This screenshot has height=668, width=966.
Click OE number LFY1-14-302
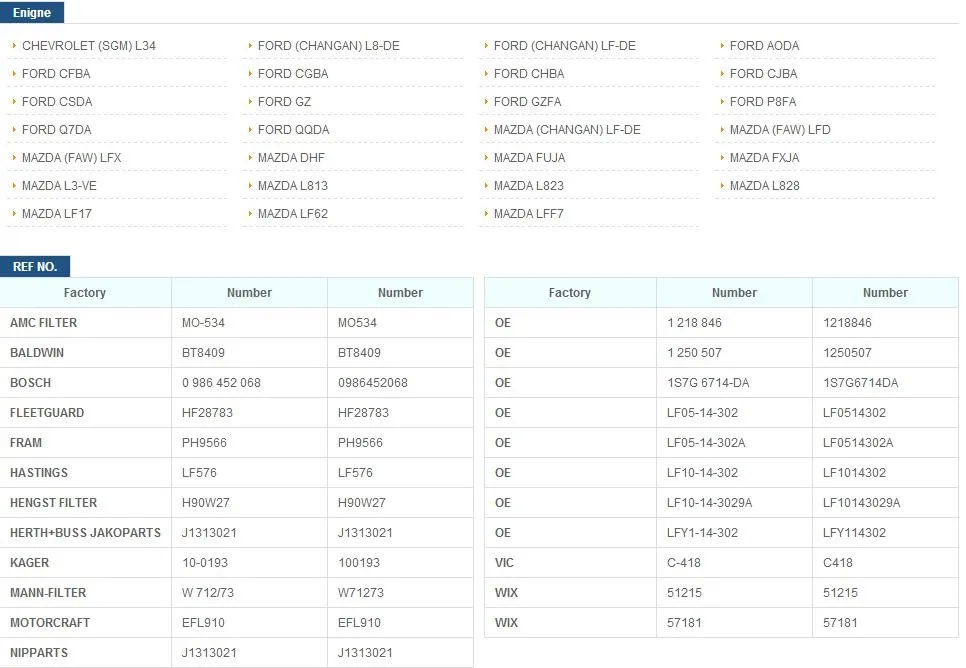(702, 533)
